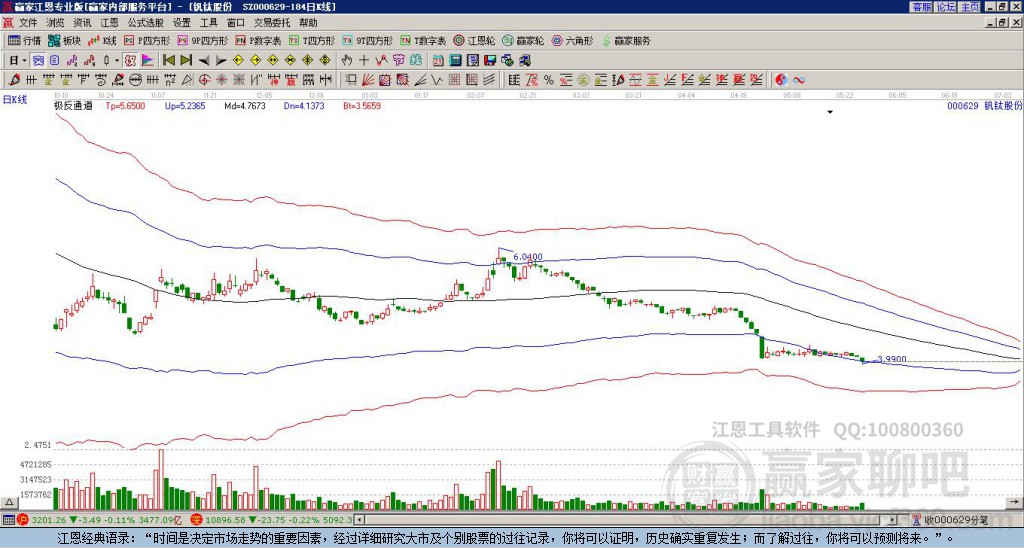1024x548 pixels.
Task: Open 9T四方形 tool
Action: click(368, 40)
